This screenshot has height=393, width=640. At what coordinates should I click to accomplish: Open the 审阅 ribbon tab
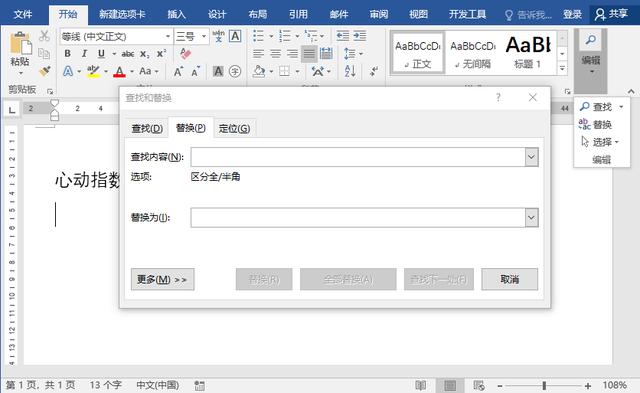point(378,14)
